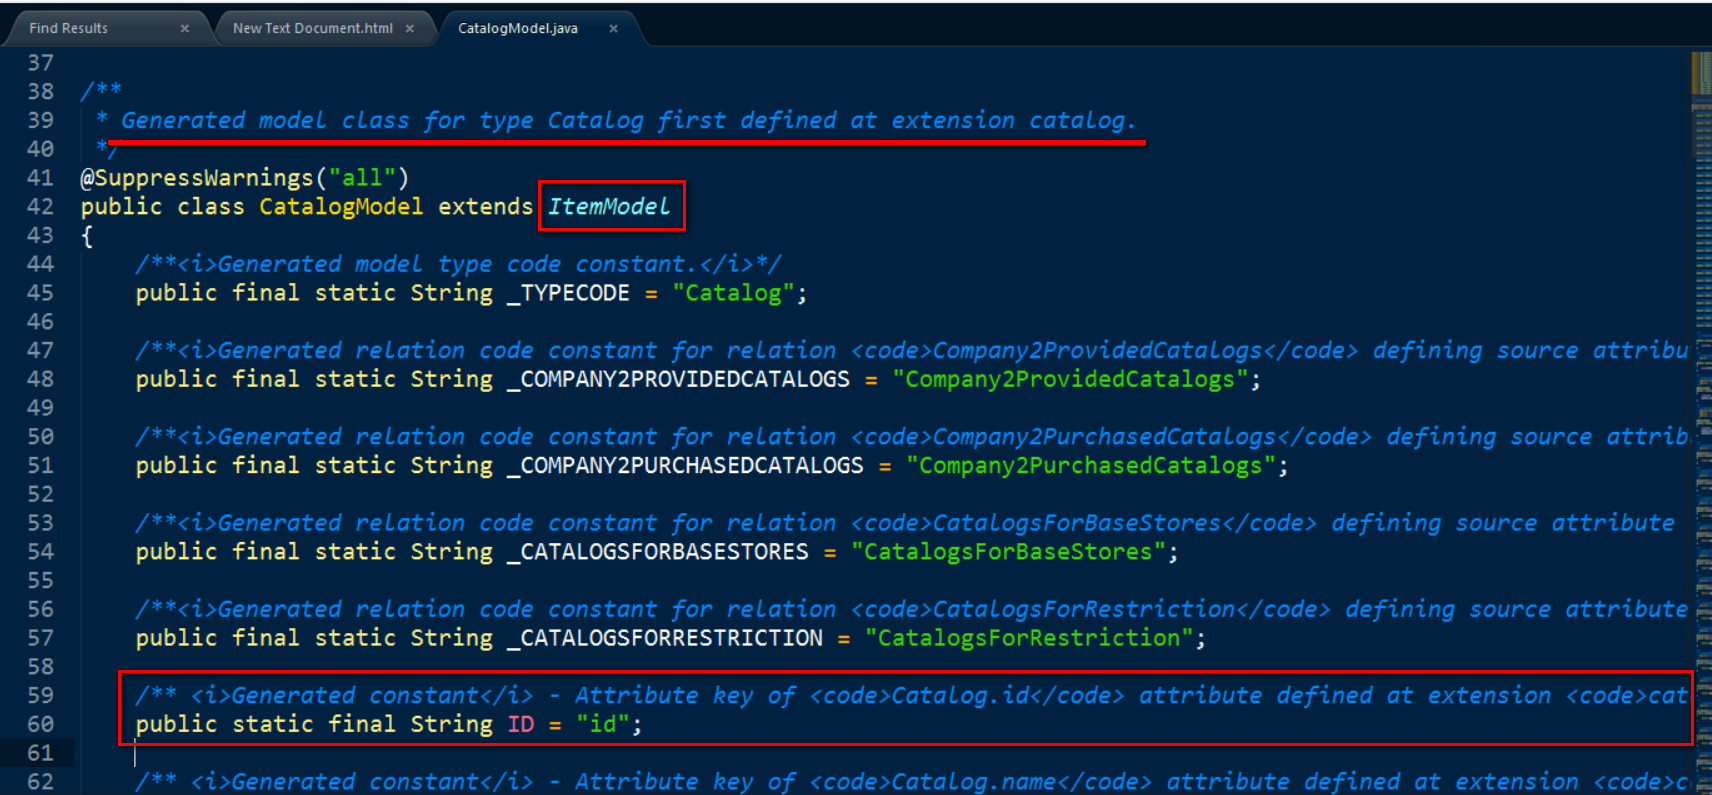The height and width of the screenshot is (795, 1712).
Task: Click line number 42 in gutter
Action: coord(40,207)
